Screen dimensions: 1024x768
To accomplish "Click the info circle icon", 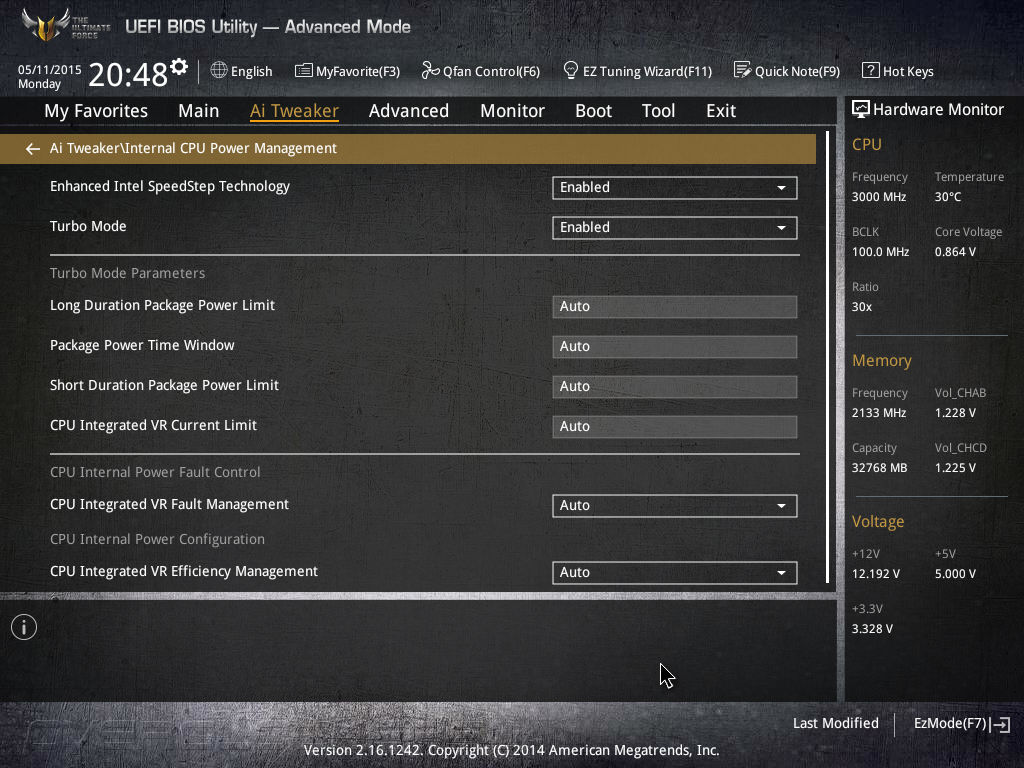I will [24, 627].
